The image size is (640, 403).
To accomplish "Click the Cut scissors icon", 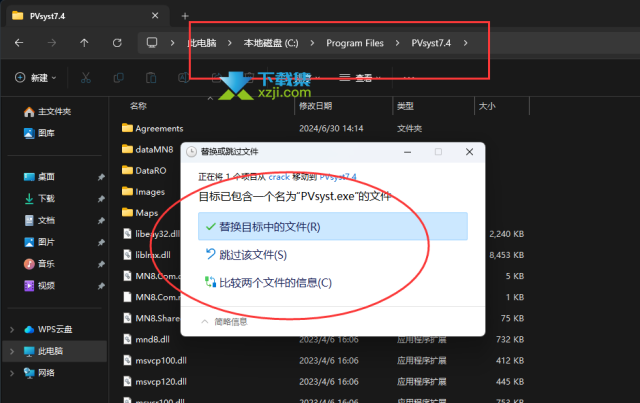I will pos(86,78).
